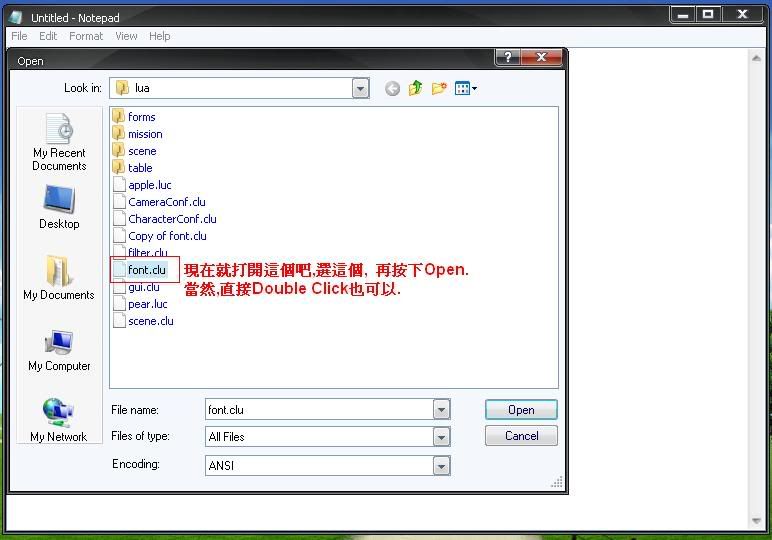Select My Computer in places bar

click(x=59, y=350)
